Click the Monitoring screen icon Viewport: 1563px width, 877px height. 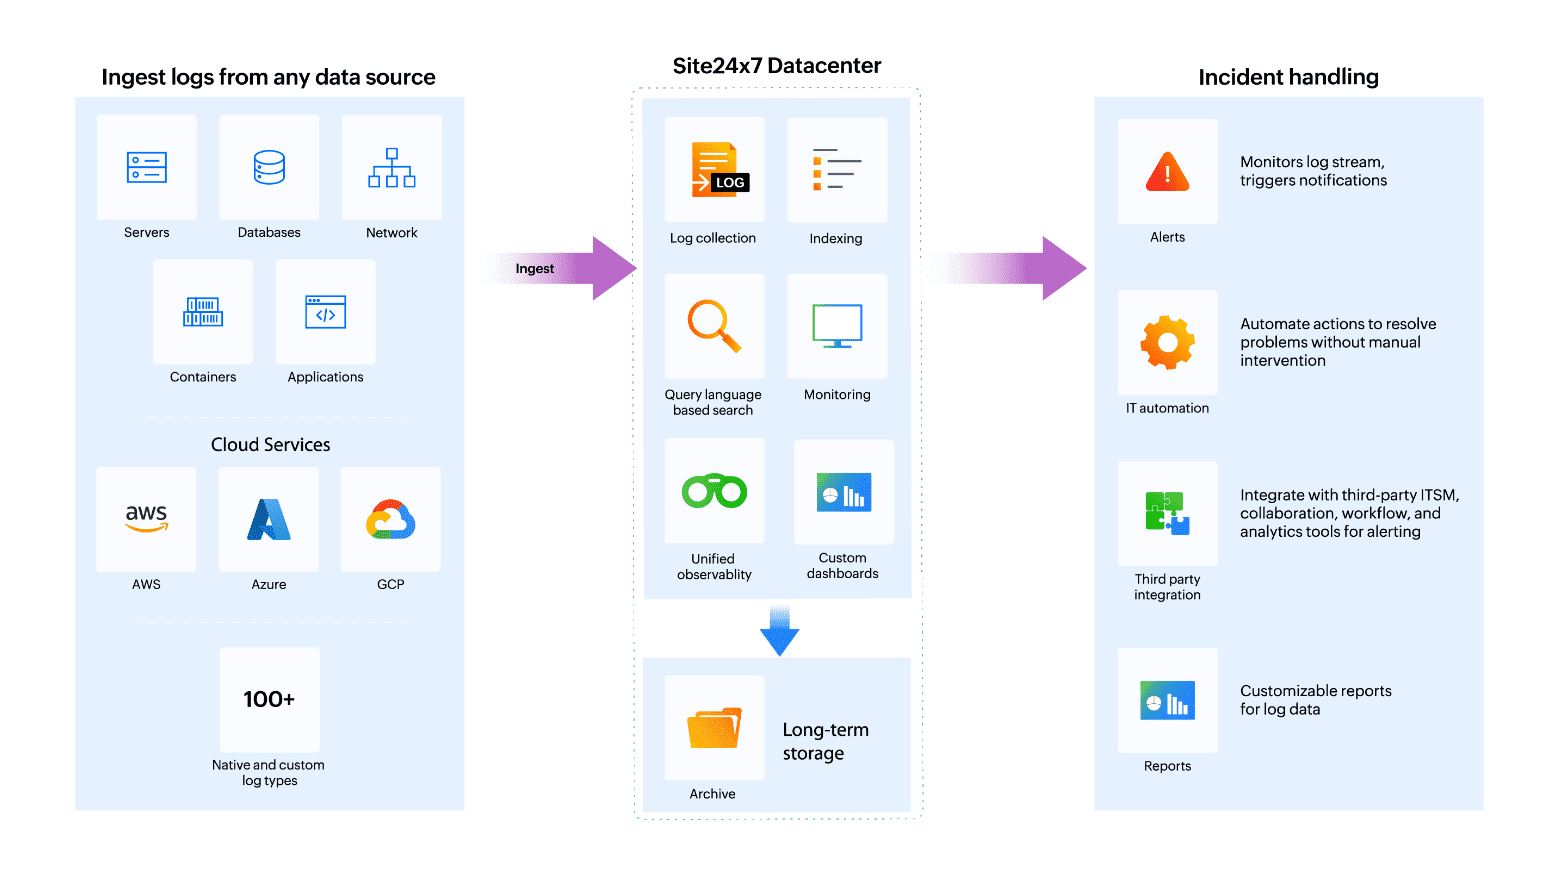pos(837,326)
